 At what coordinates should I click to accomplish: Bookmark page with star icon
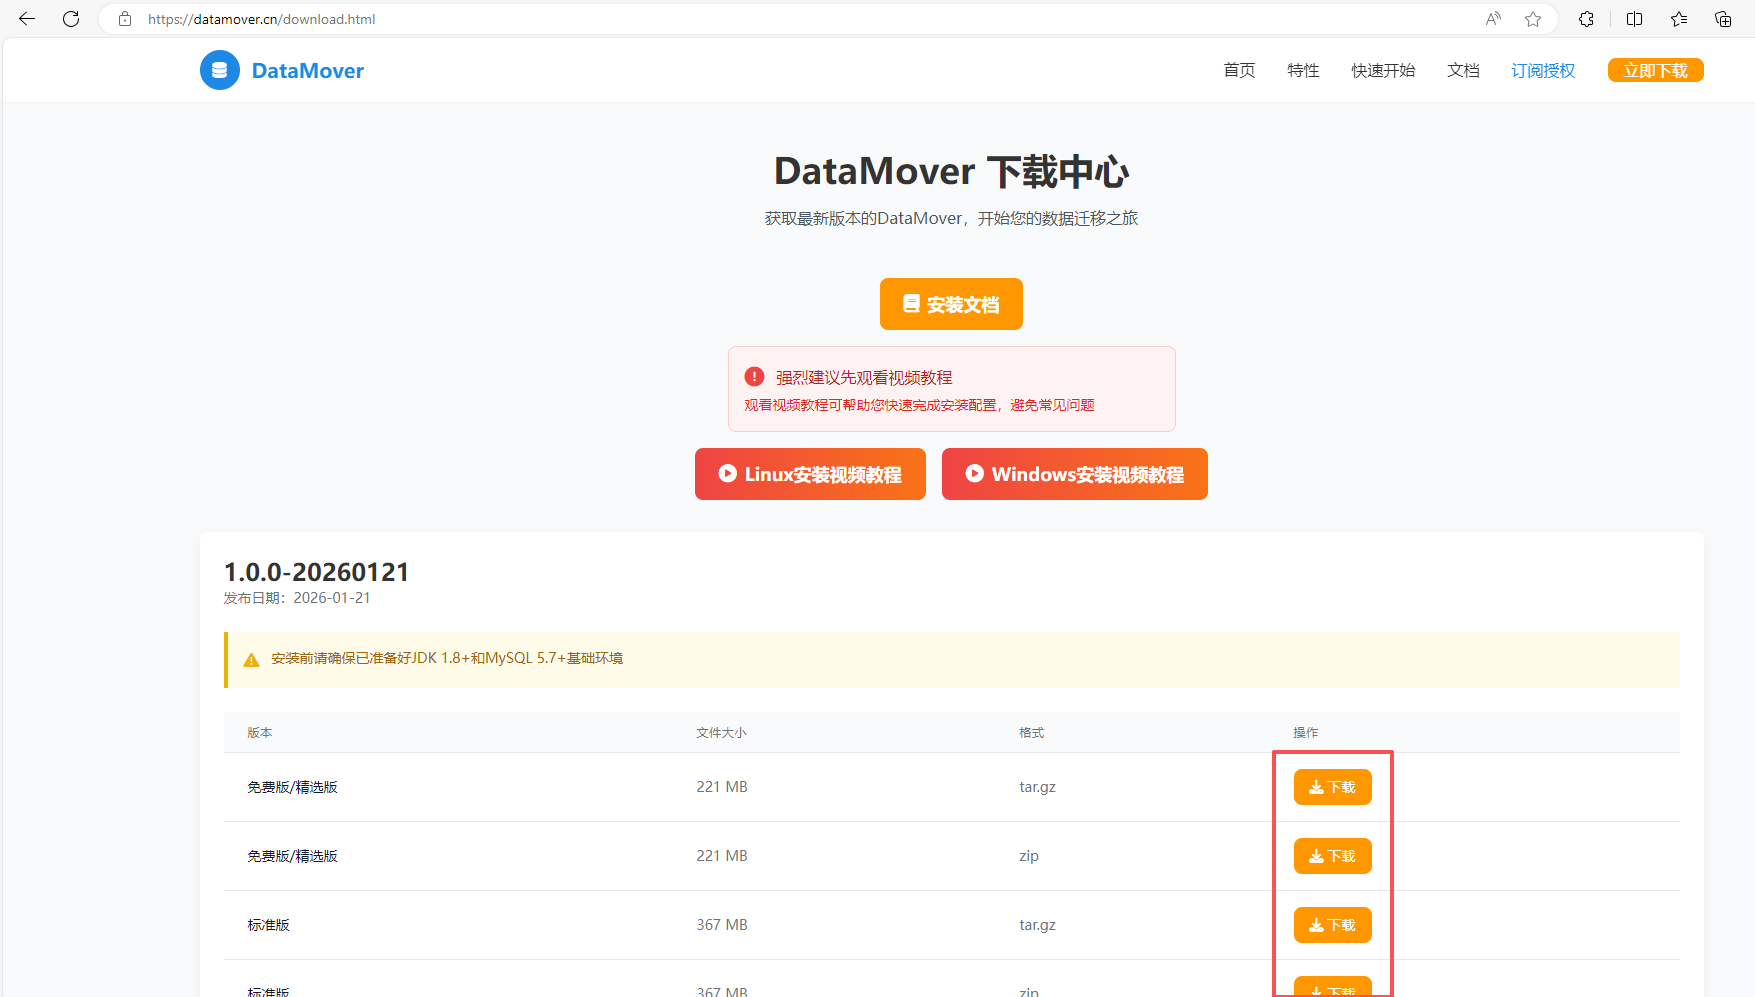coord(1533,19)
